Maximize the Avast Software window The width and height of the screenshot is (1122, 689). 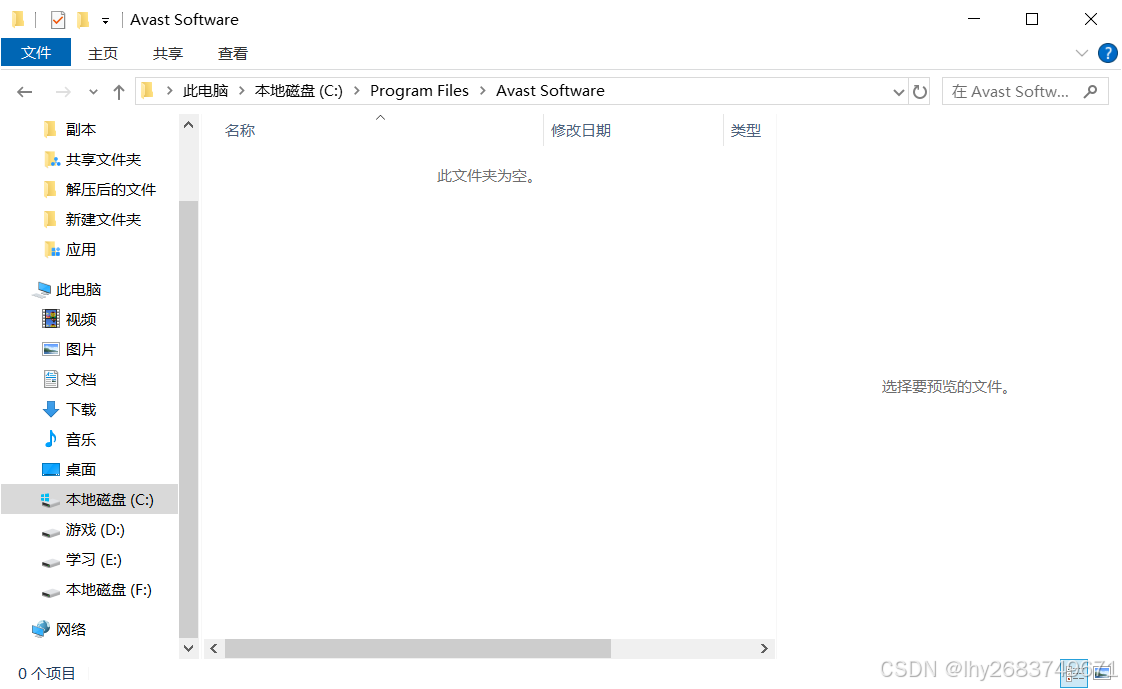[1032, 19]
